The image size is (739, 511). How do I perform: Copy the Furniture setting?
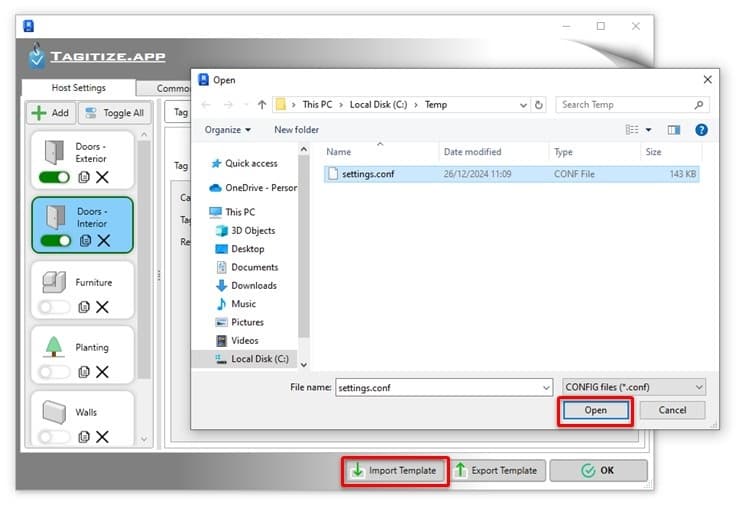click(84, 307)
